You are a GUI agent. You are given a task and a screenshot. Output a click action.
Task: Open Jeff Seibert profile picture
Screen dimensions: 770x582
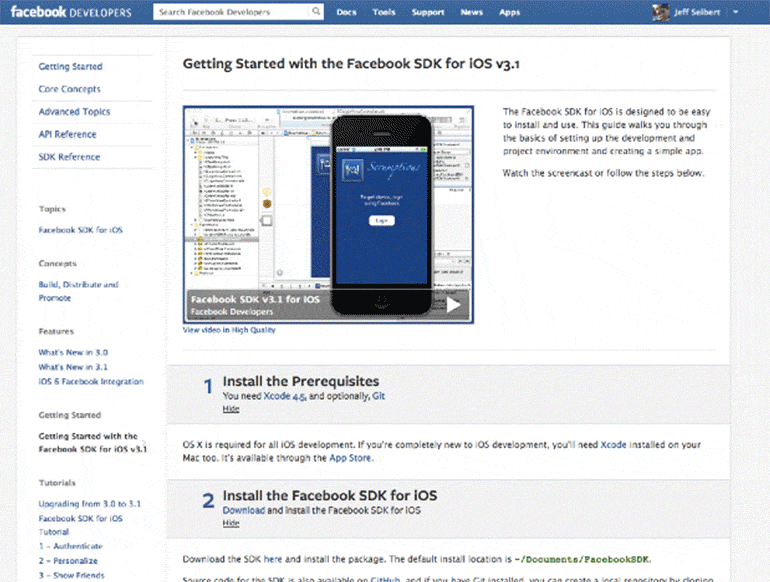[660, 12]
